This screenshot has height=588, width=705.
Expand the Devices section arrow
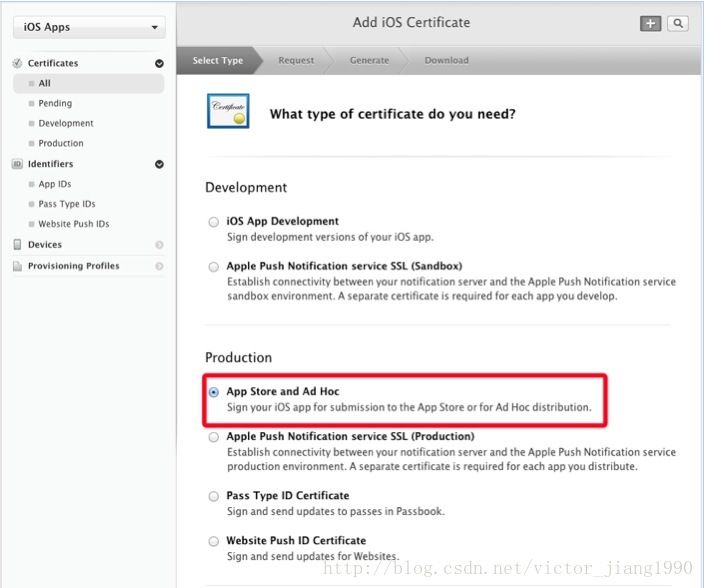pyautogui.click(x=159, y=245)
